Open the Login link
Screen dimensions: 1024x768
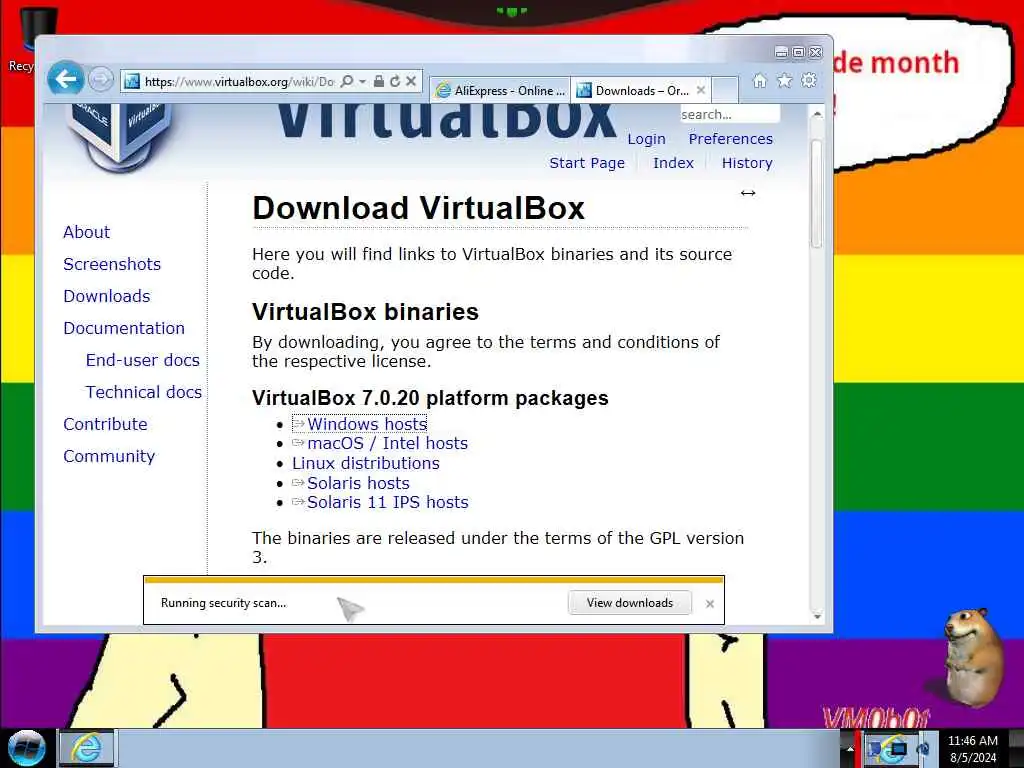(x=647, y=139)
